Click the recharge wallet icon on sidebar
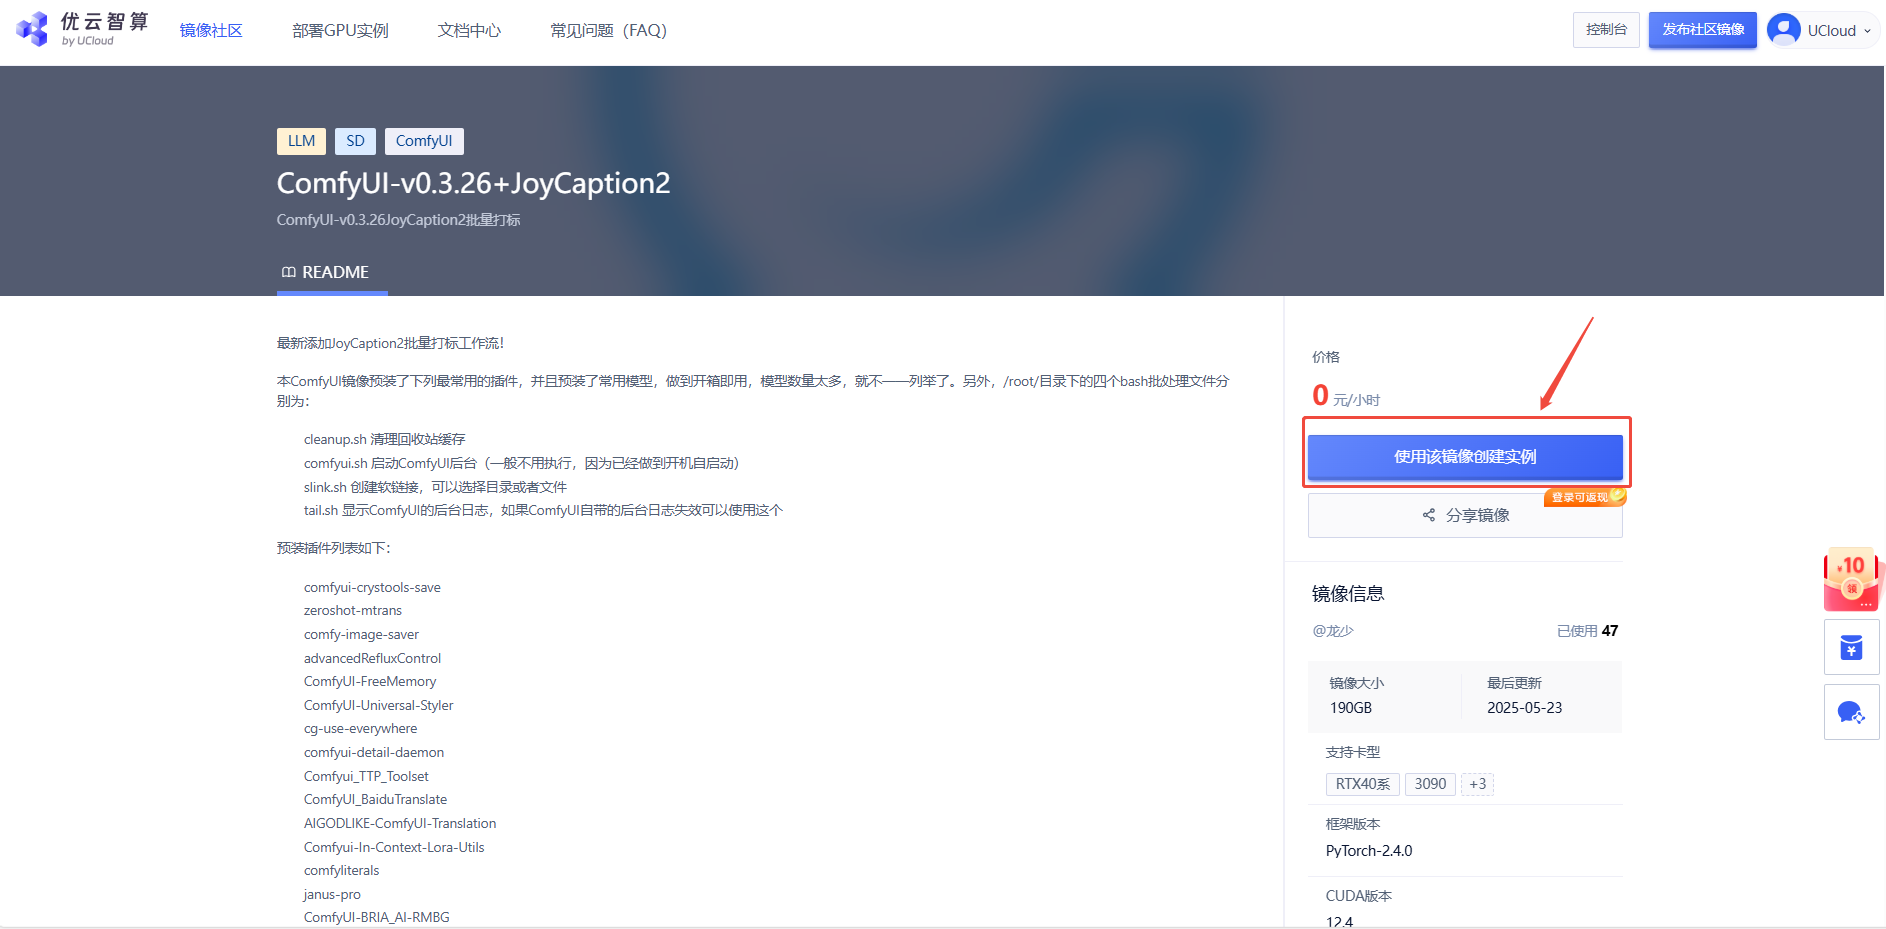Viewport: 1886px width, 929px height. click(1852, 647)
